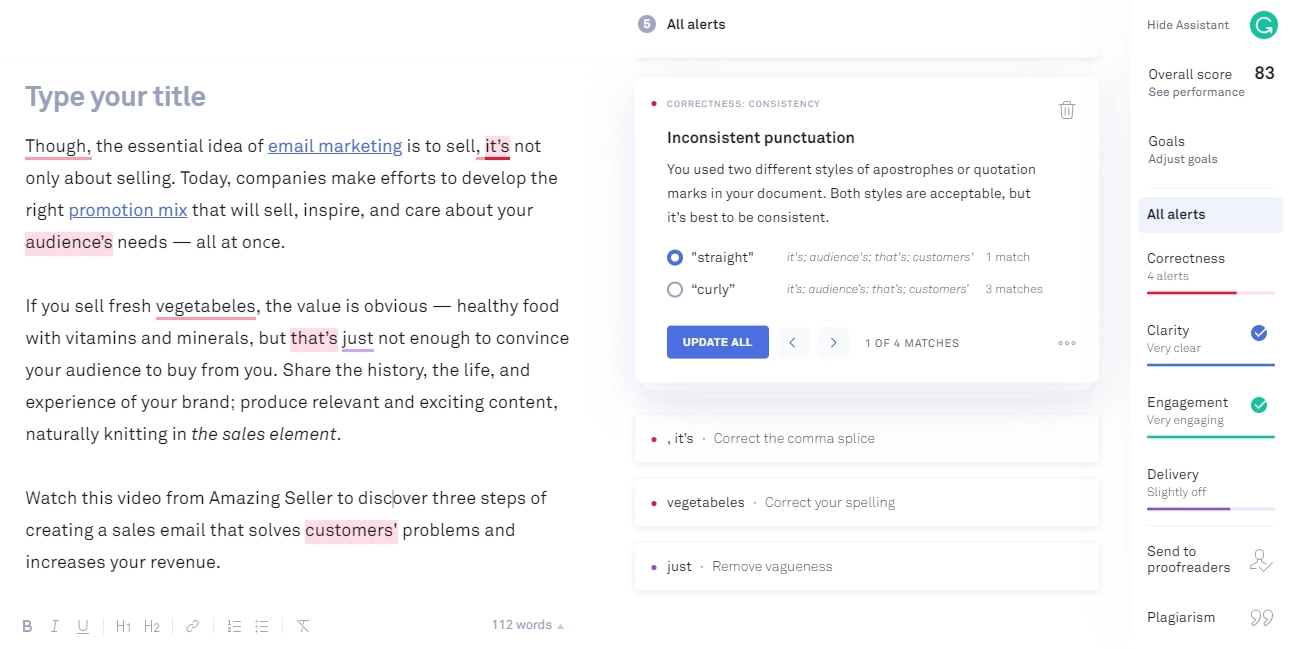
Task: Open more options via the three dots
Action: click(x=1066, y=342)
